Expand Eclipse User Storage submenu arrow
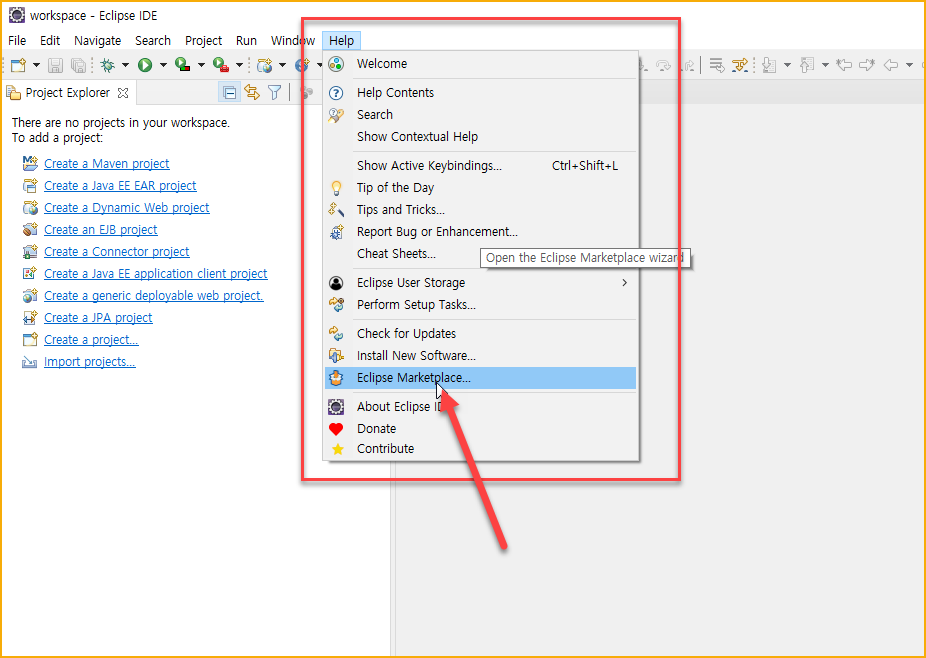This screenshot has height=658, width=926. (x=624, y=282)
